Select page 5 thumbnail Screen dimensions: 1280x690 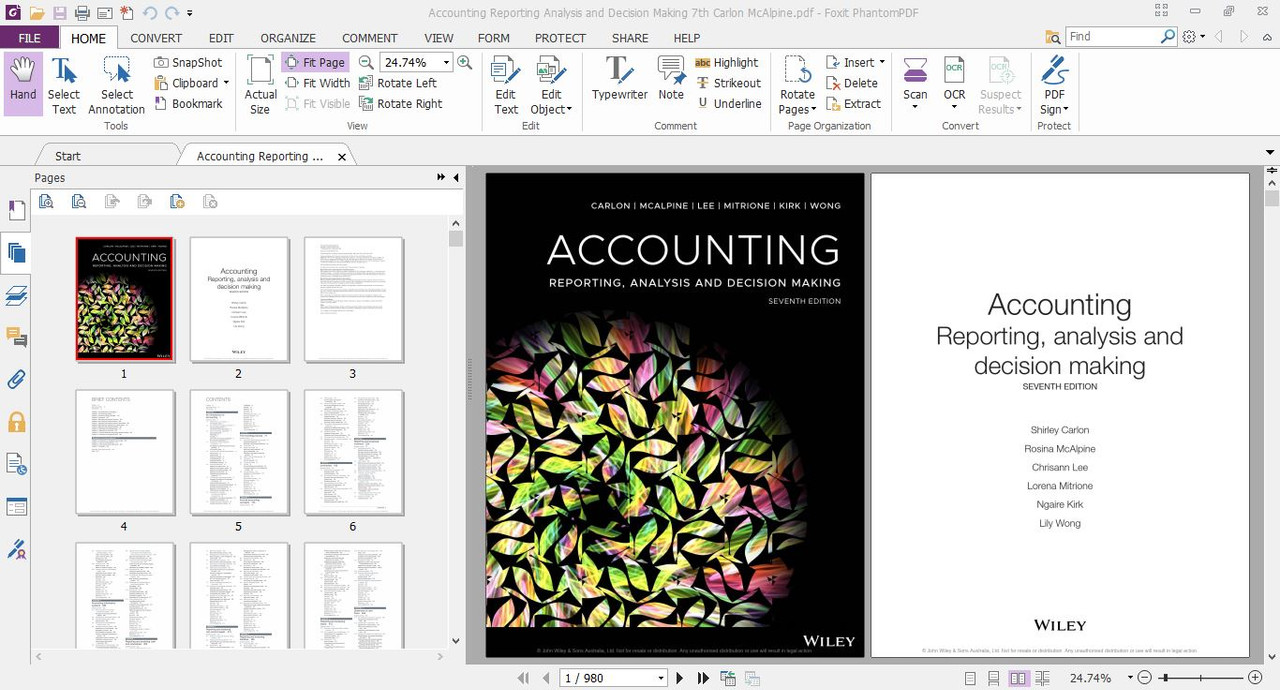pyautogui.click(x=239, y=453)
